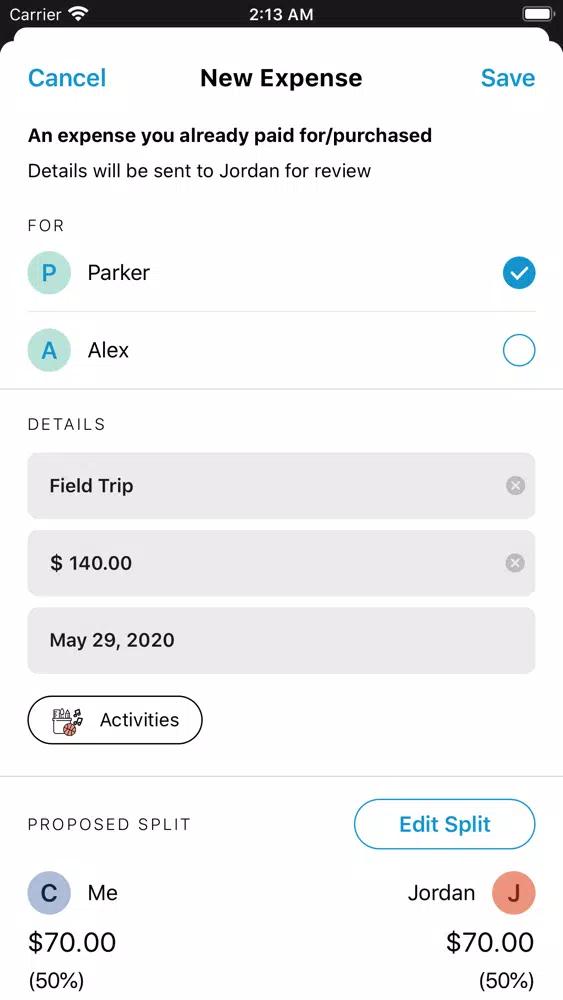Cancel the new expense

[x=67, y=78]
